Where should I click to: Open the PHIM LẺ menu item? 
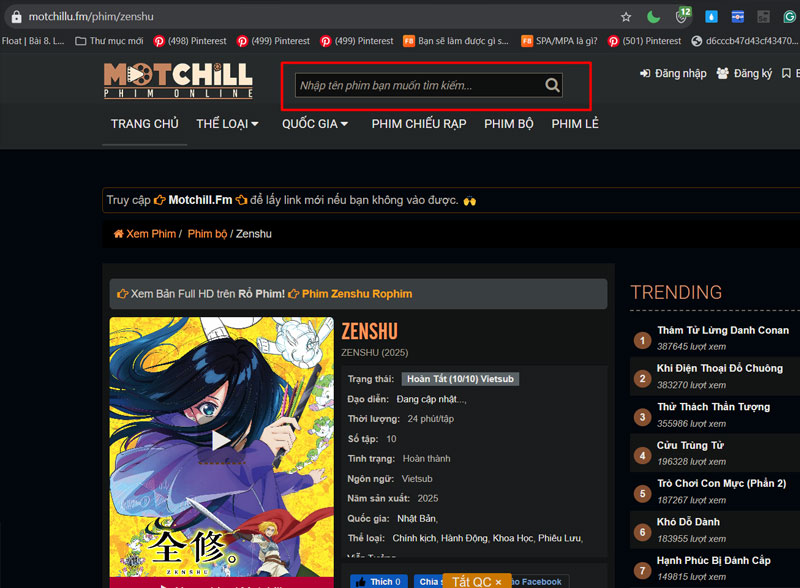click(575, 124)
